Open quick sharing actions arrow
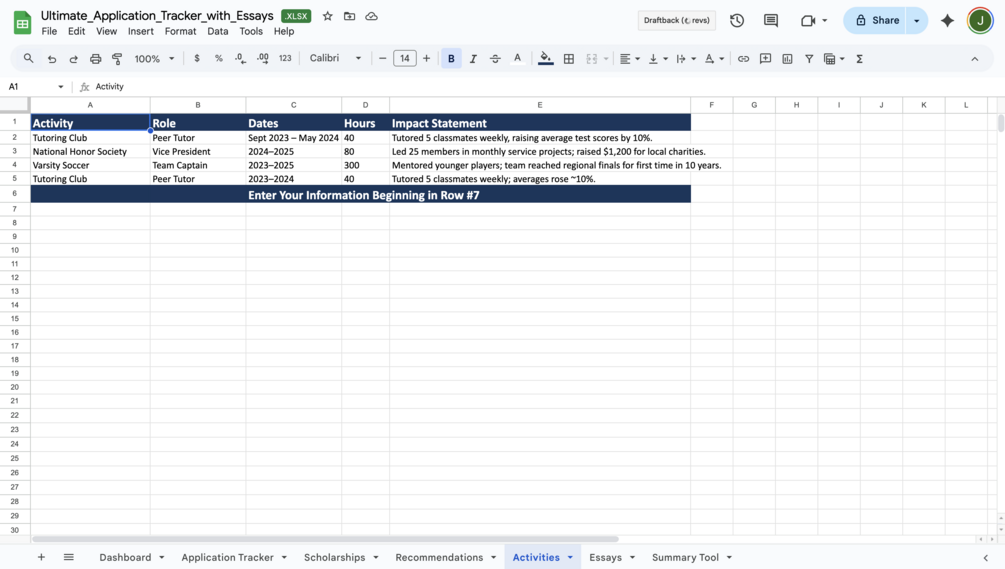 click(x=917, y=21)
